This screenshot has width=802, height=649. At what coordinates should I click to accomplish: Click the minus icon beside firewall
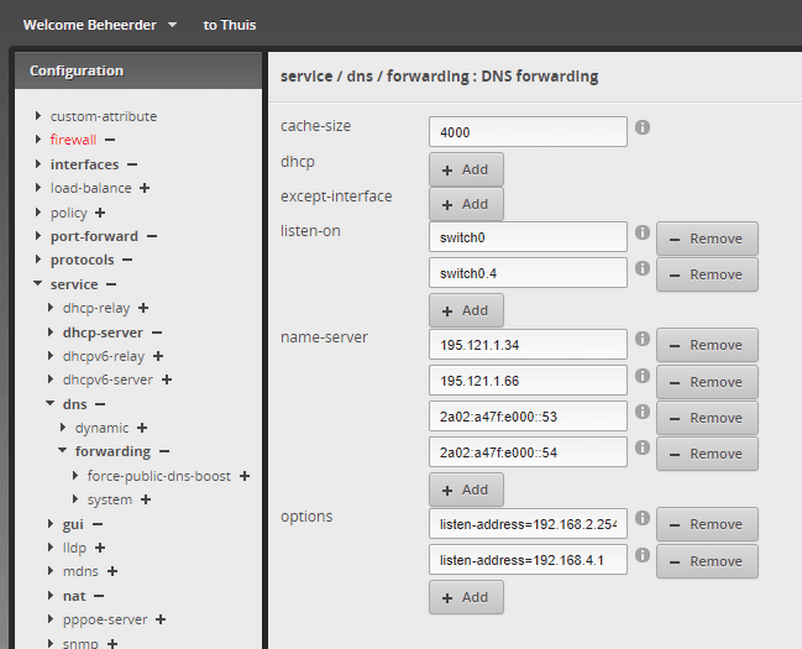coord(109,140)
